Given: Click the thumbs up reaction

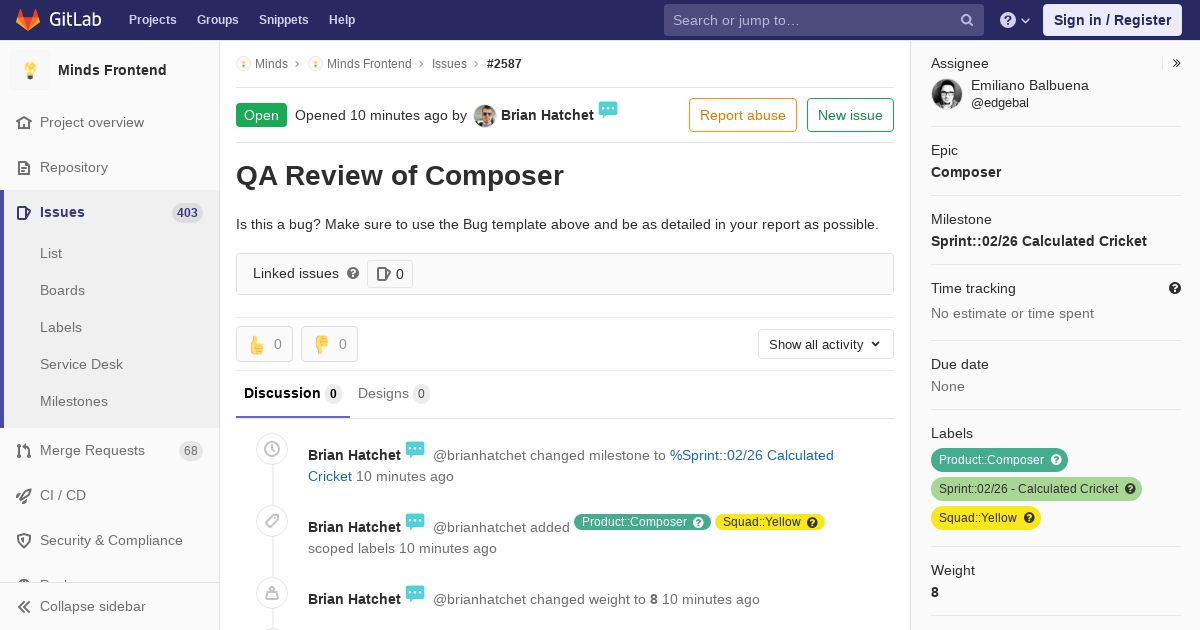Looking at the screenshot, I should pos(265,344).
